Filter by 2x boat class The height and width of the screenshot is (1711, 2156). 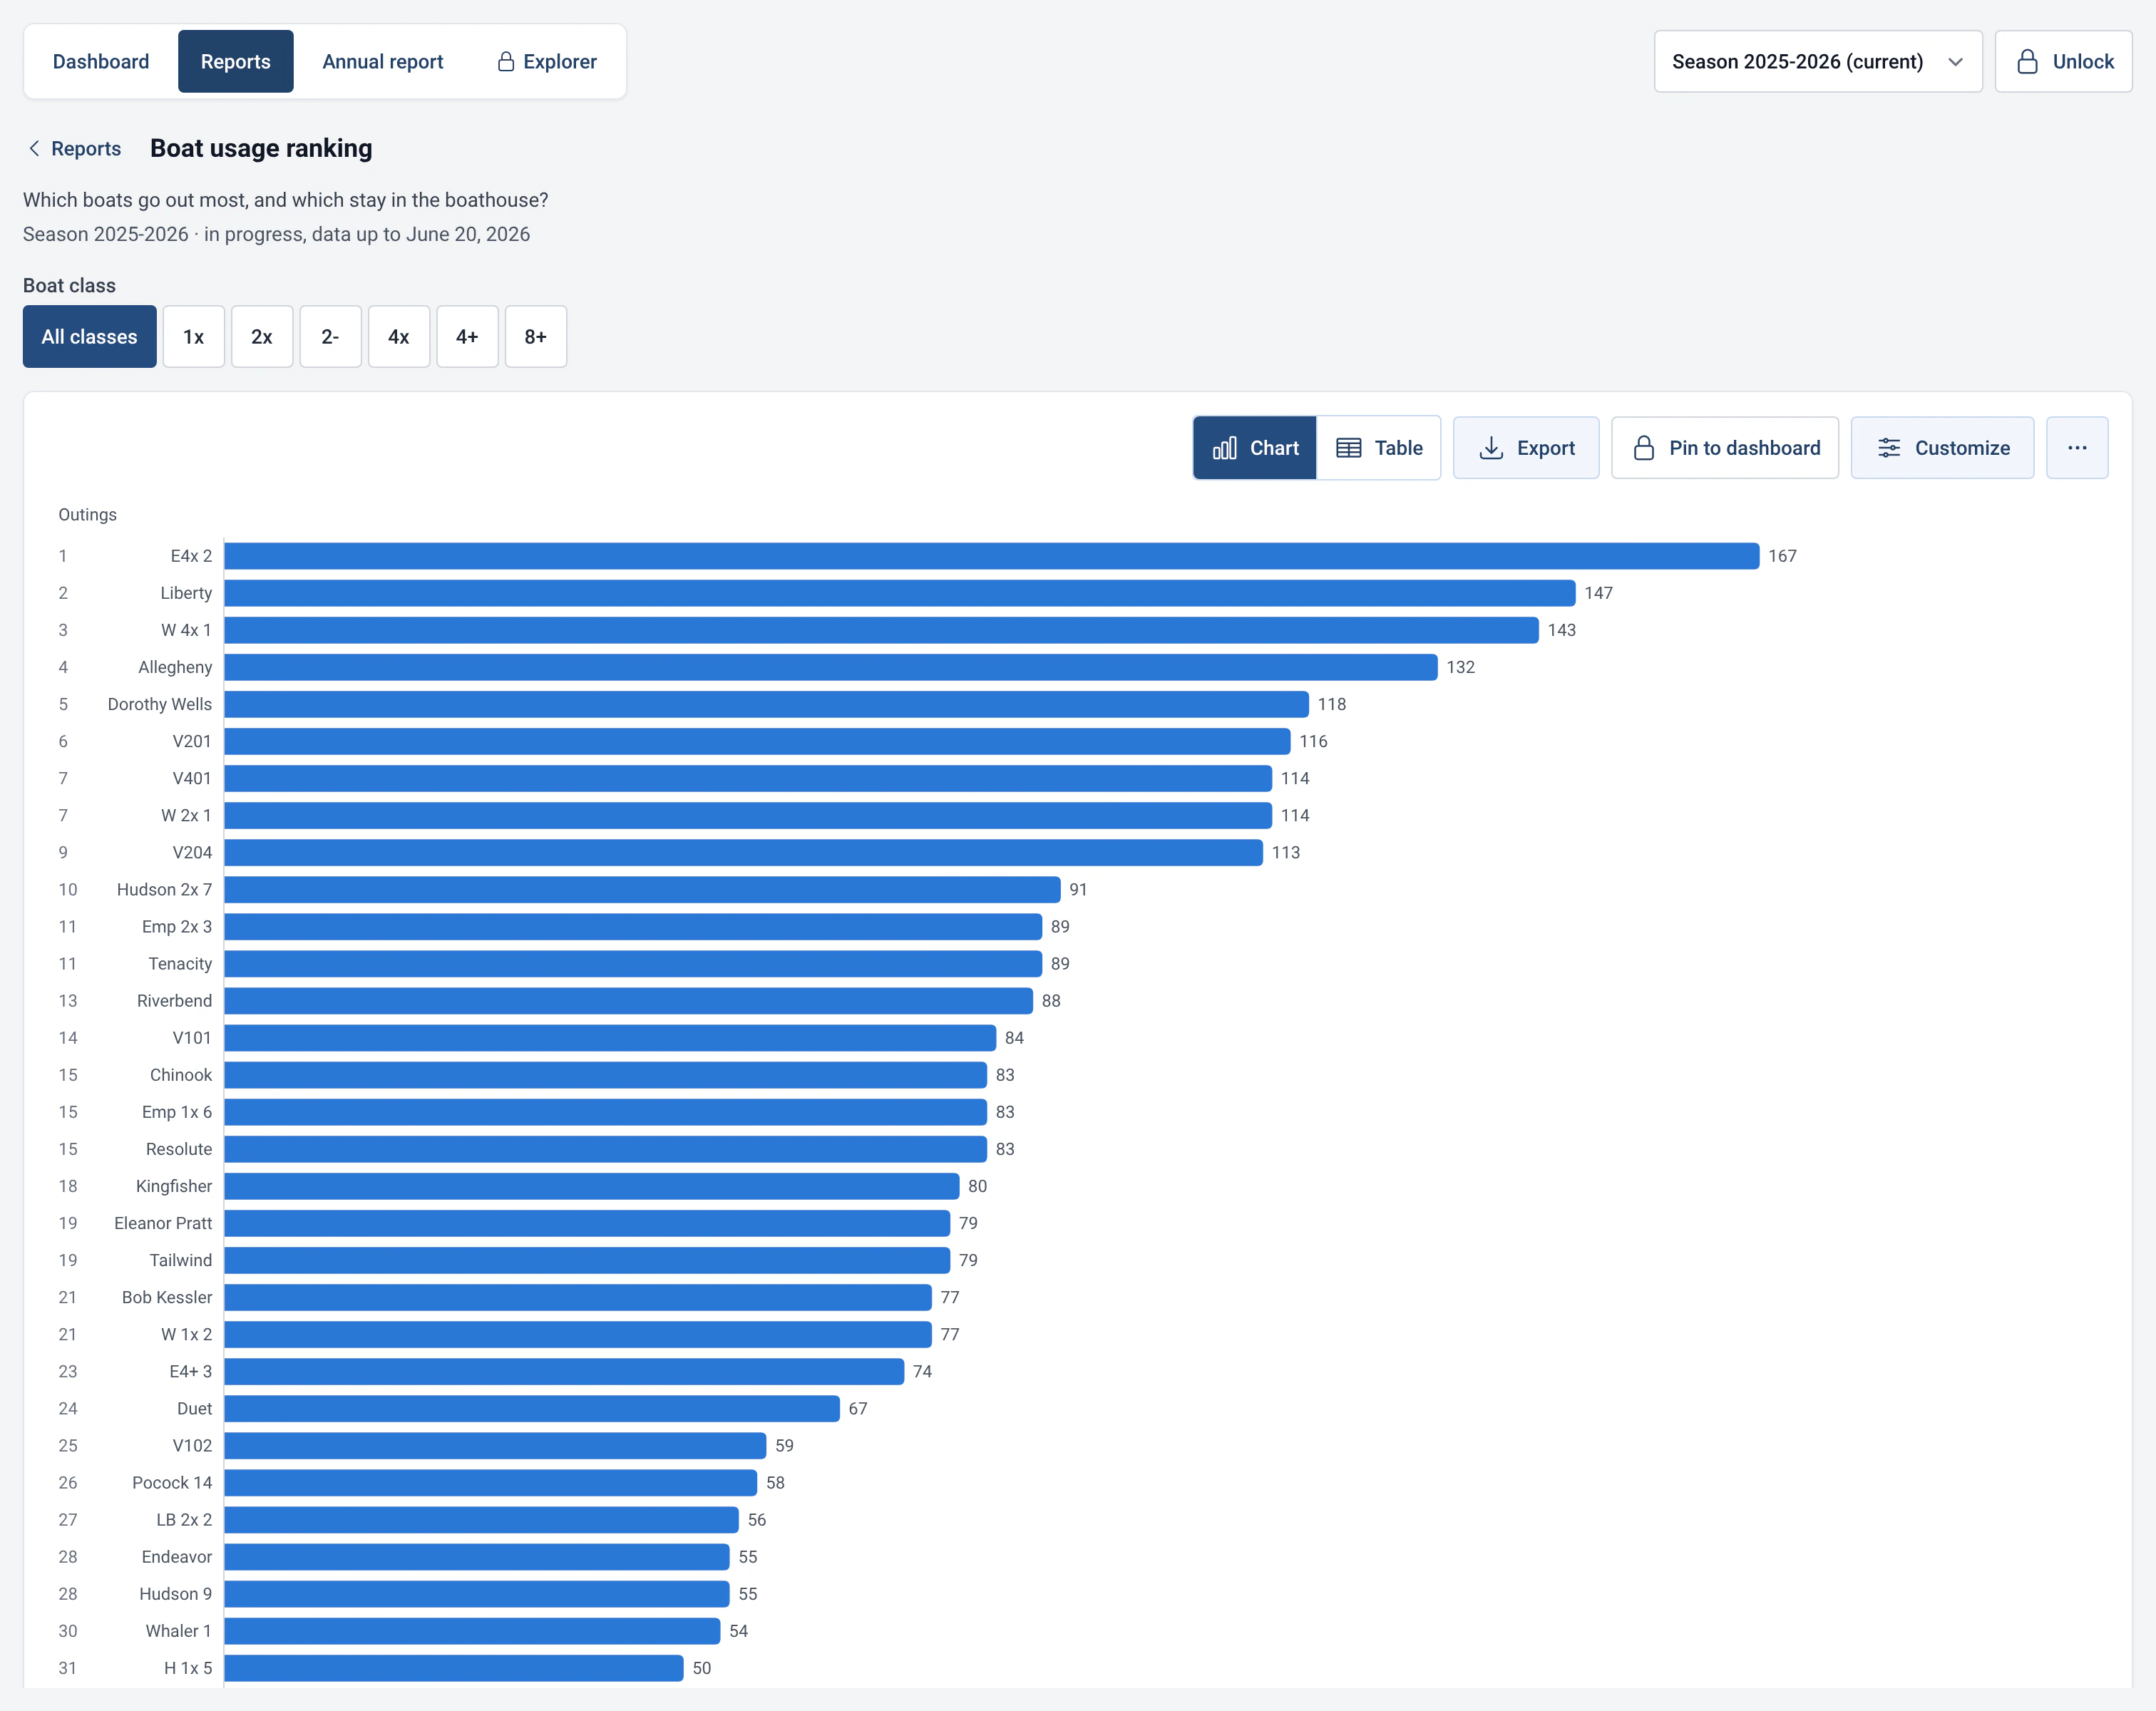261,336
